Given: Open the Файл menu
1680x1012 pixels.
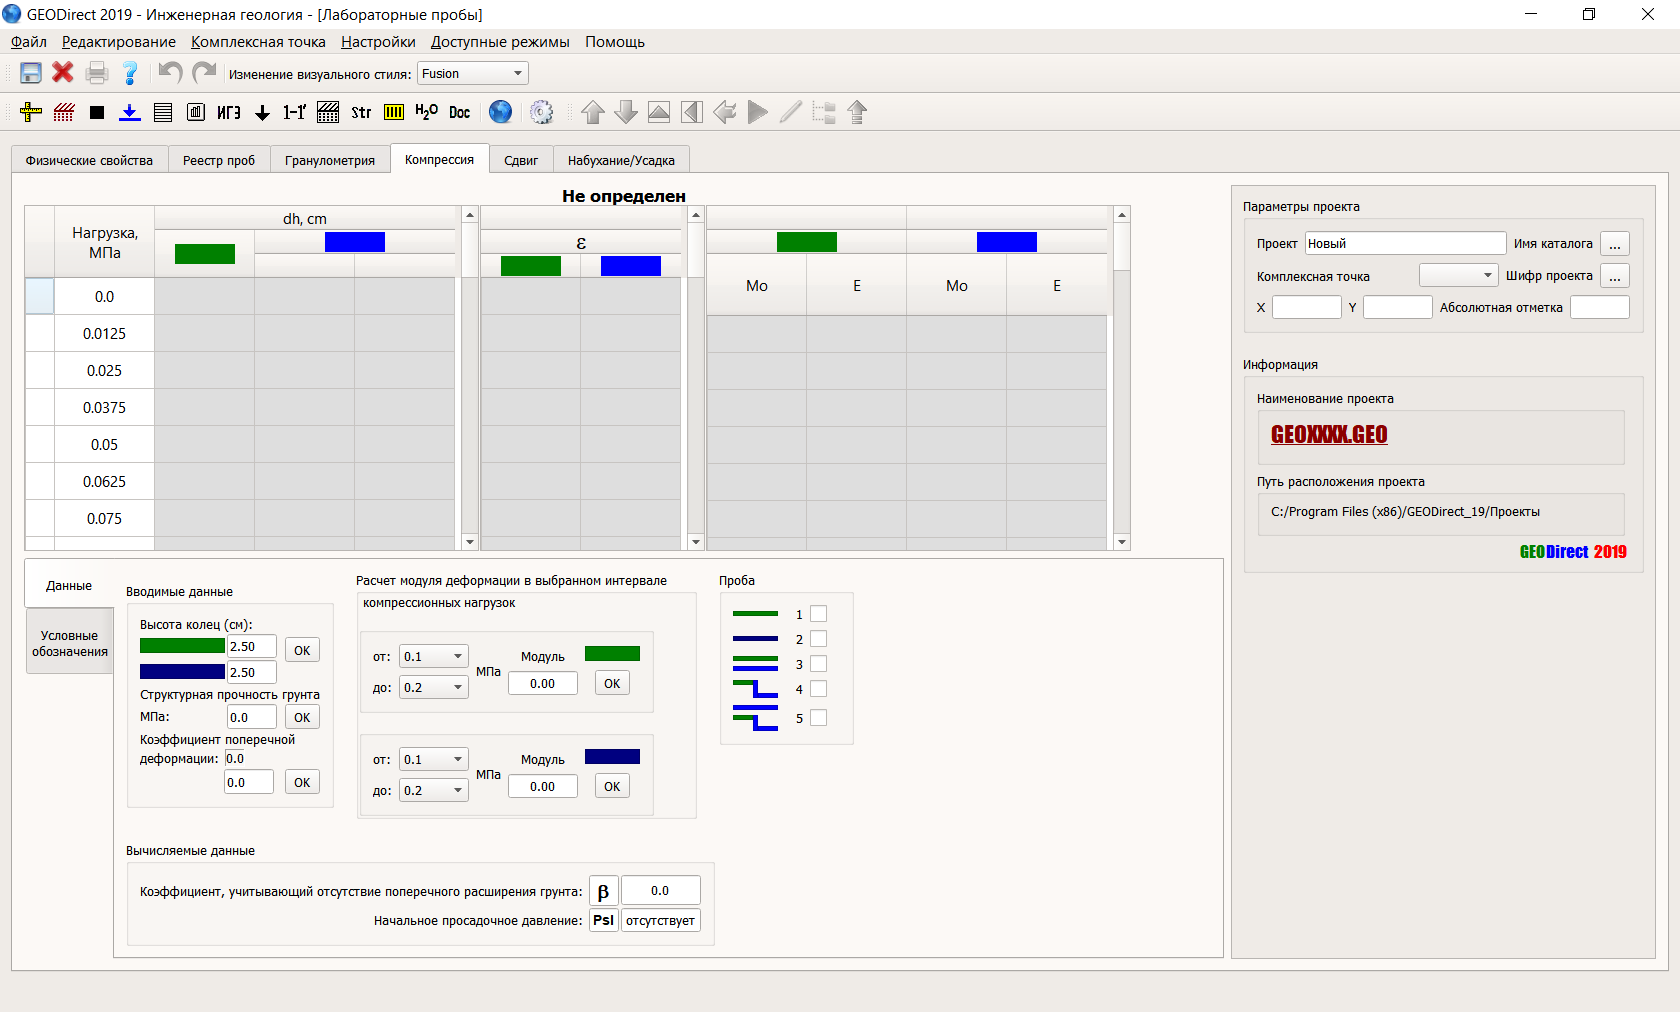Looking at the screenshot, I should click(29, 42).
